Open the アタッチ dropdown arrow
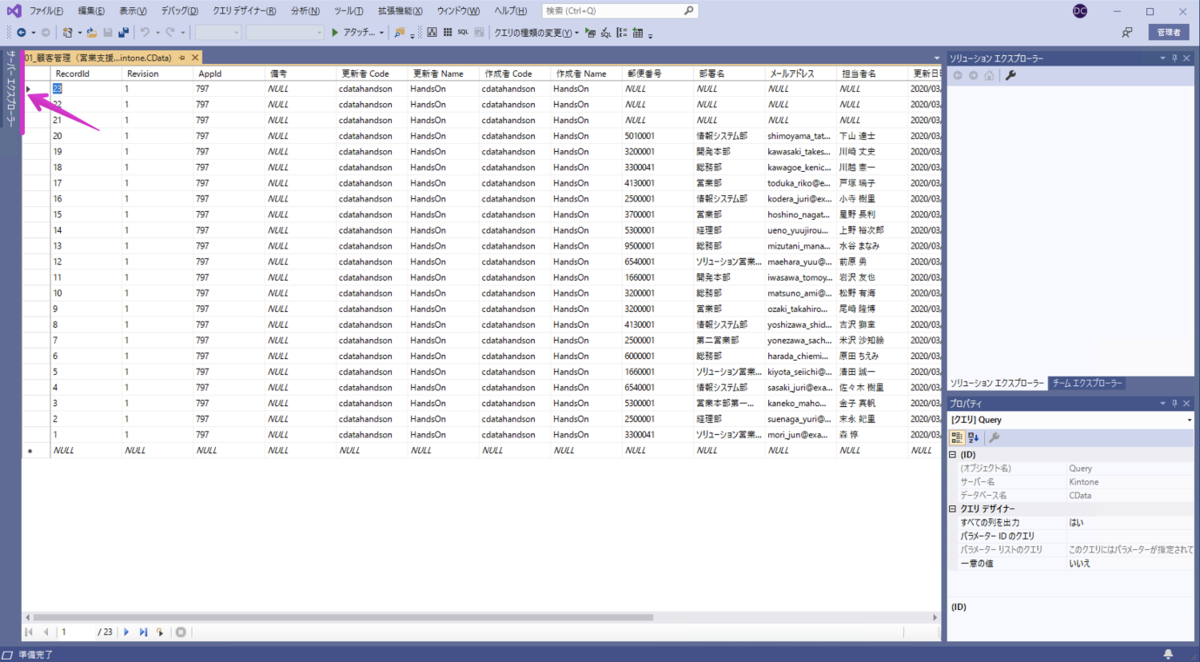 pyautogui.click(x=382, y=32)
